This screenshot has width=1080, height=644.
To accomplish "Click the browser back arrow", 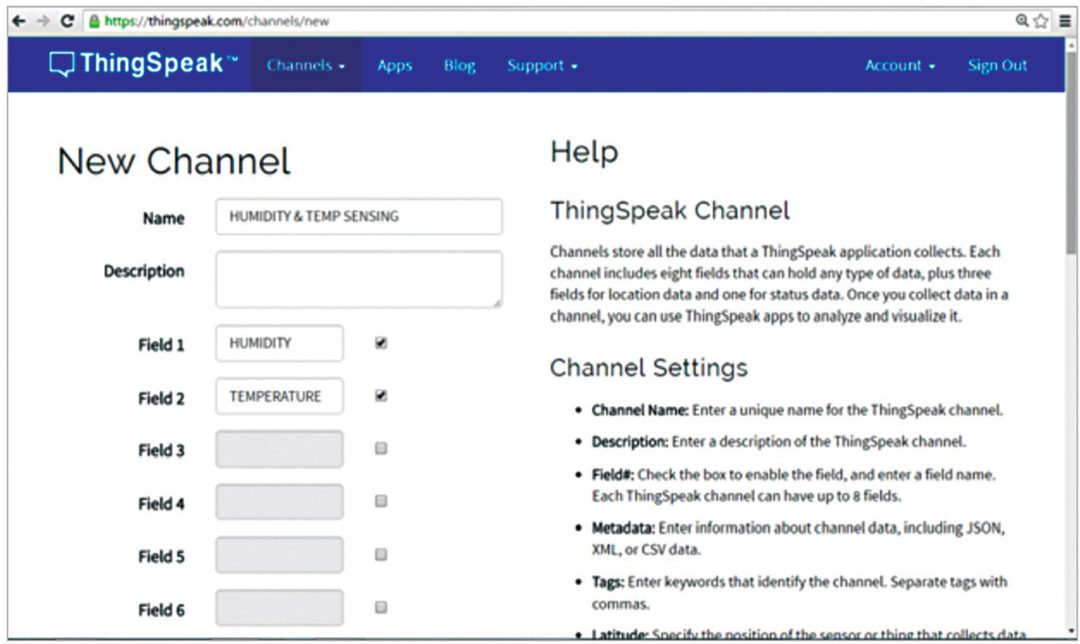I will tap(18, 20).
